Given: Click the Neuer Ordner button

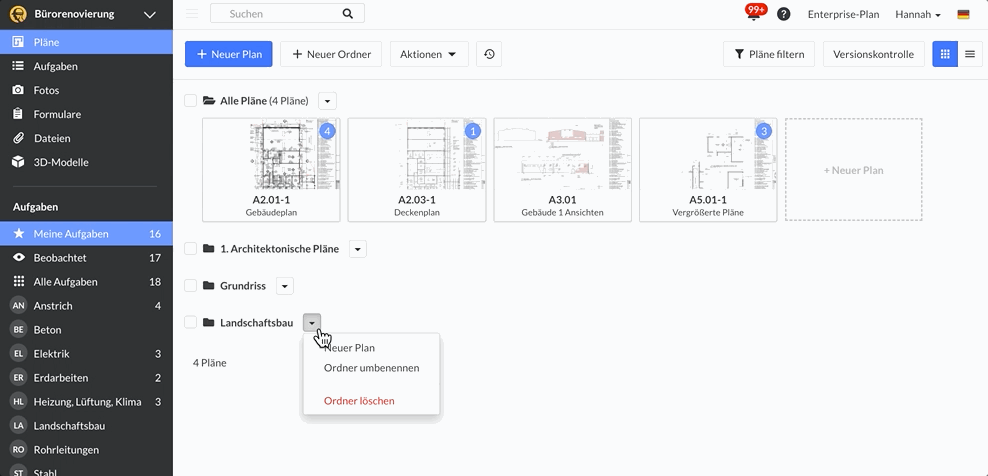Looking at the screenshot, I should (331, 54).
